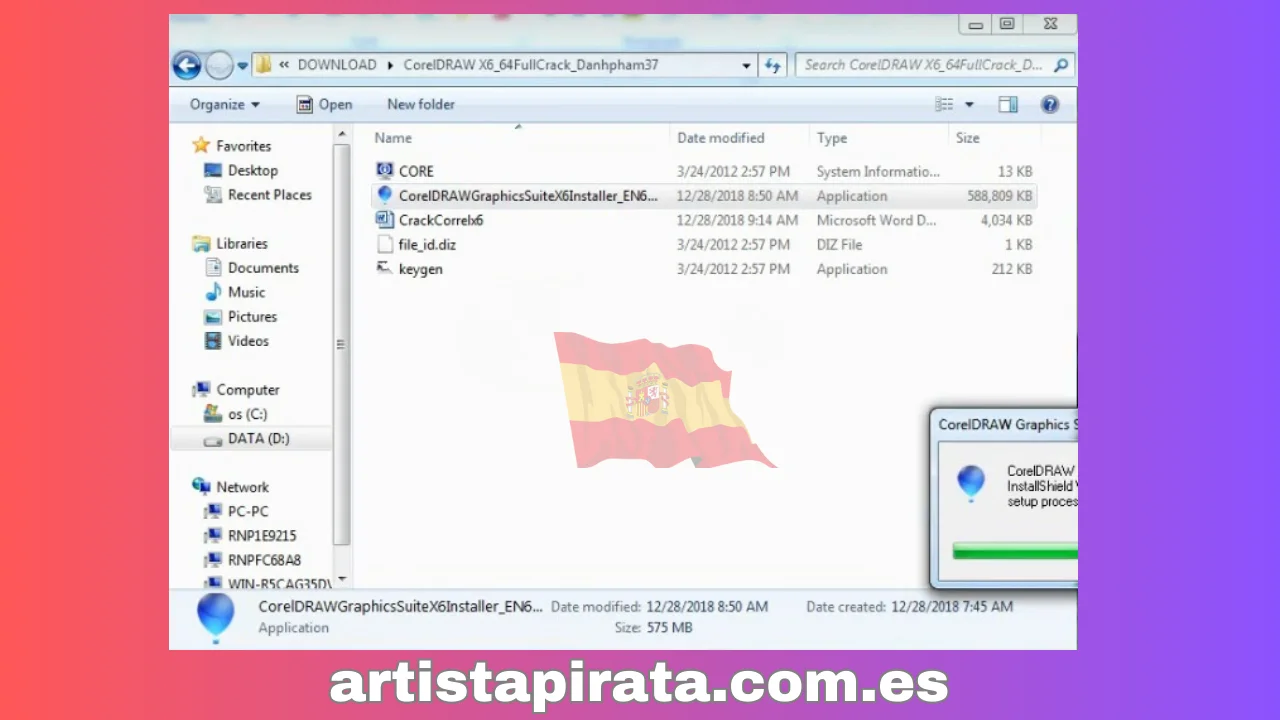Screen dimensions: 1280x720
Task: Select the CORE file icon
Action: point(385,171)
